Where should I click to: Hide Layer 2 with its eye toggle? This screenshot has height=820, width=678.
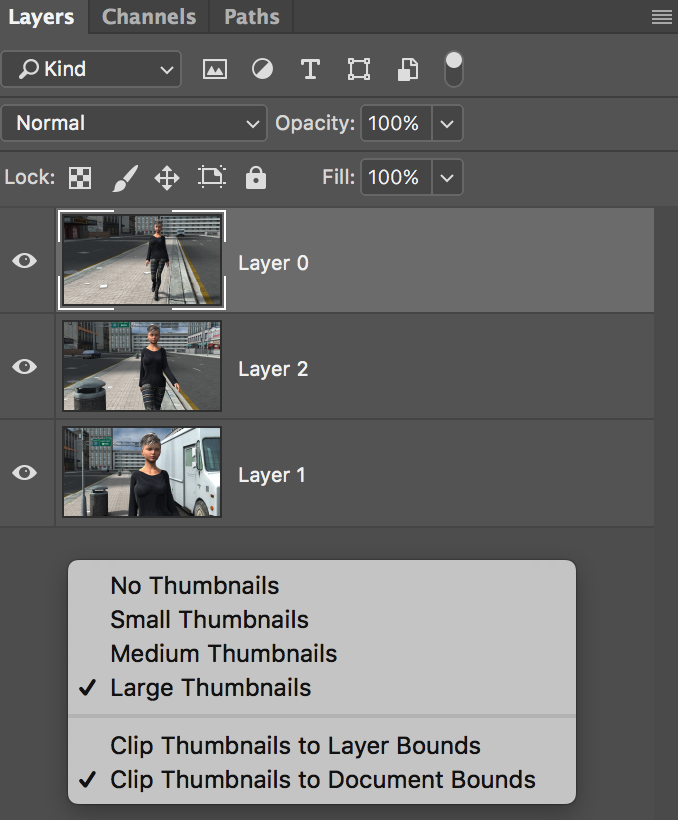click(24, 367)
